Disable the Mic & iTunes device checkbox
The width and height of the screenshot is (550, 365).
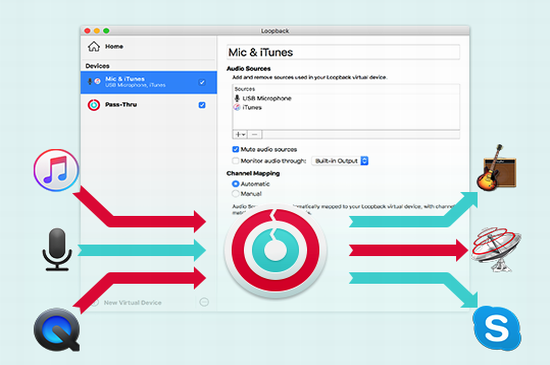[x=202, y=82]
